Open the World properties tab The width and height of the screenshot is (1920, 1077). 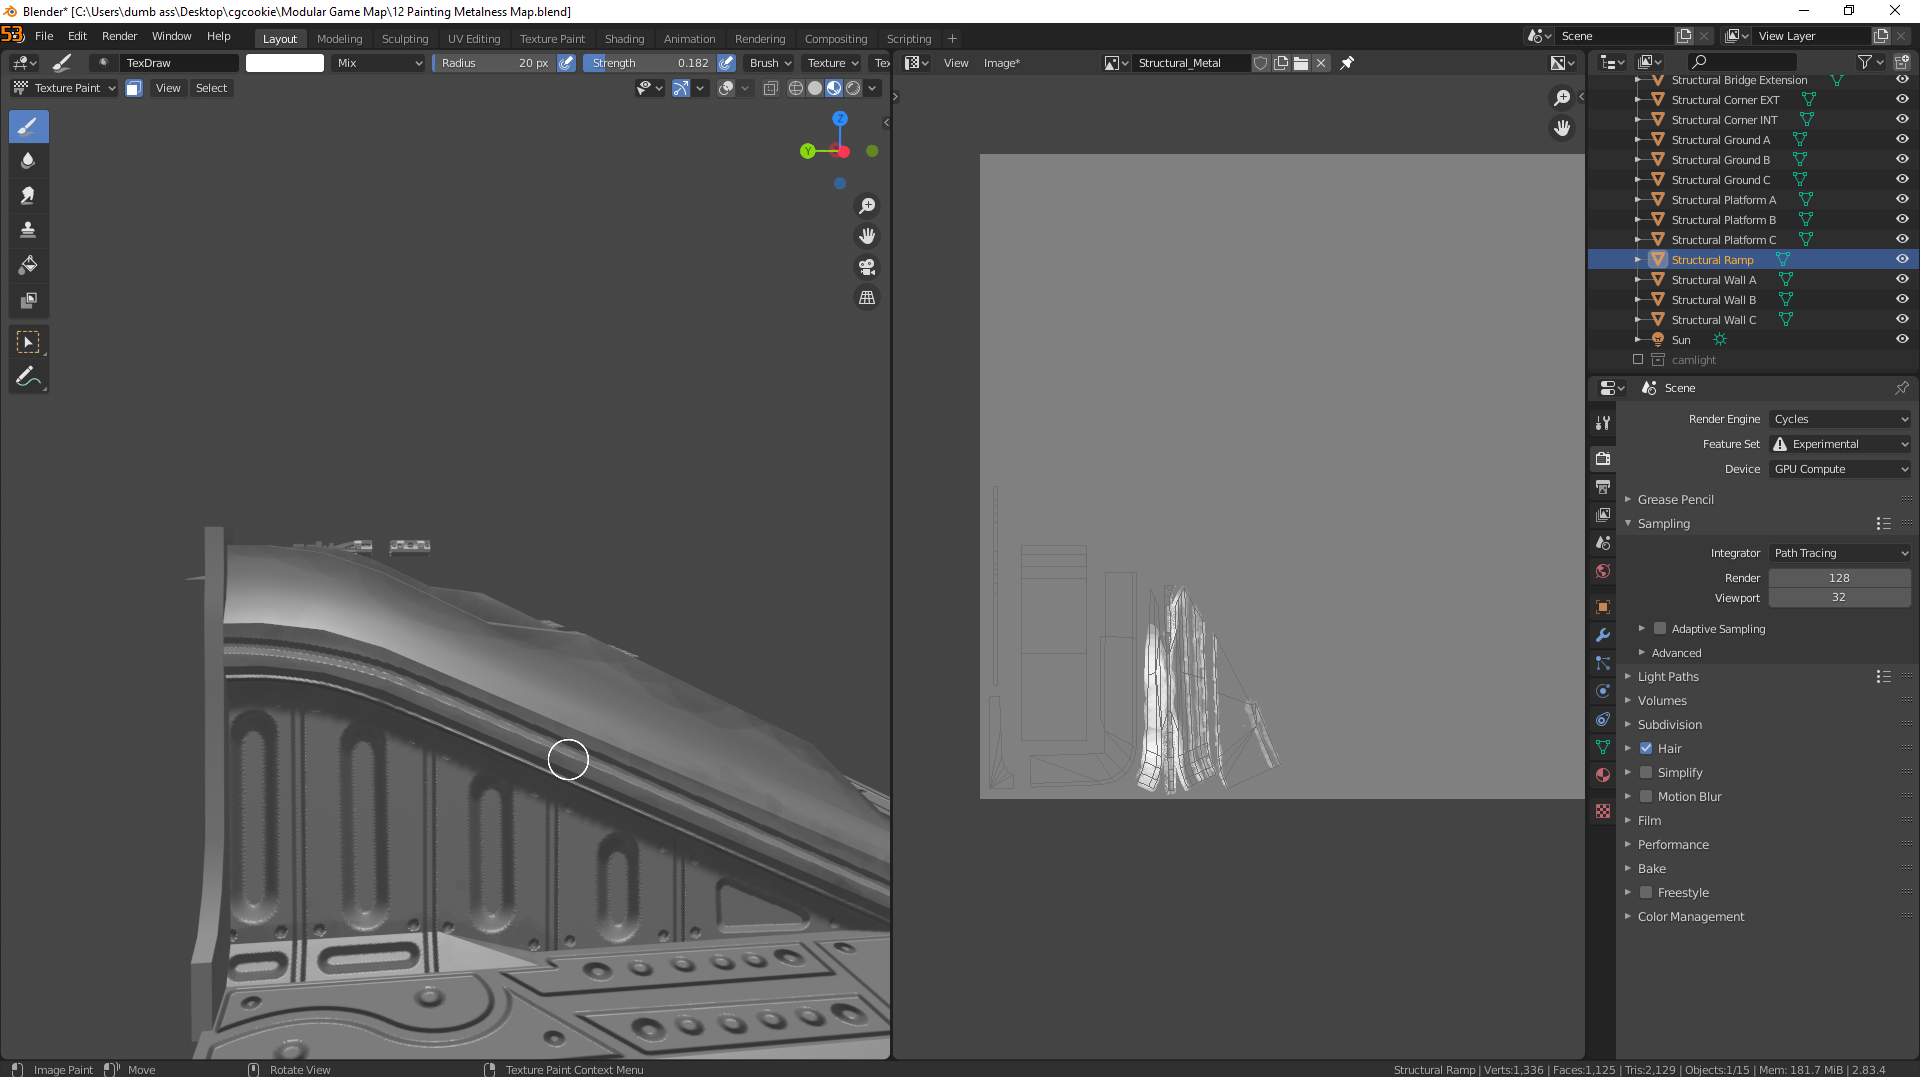point(1603,570)
